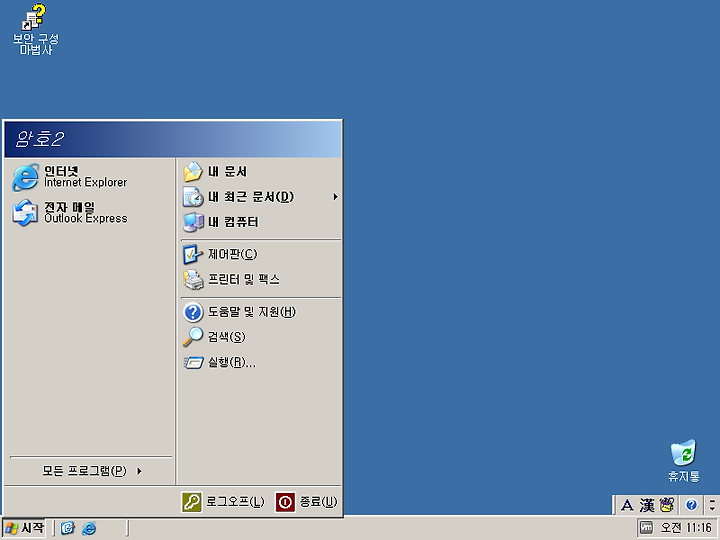The height and width of the screenshot is (540, 720).
Task: Click the language bar help icon
Action: 692,505
